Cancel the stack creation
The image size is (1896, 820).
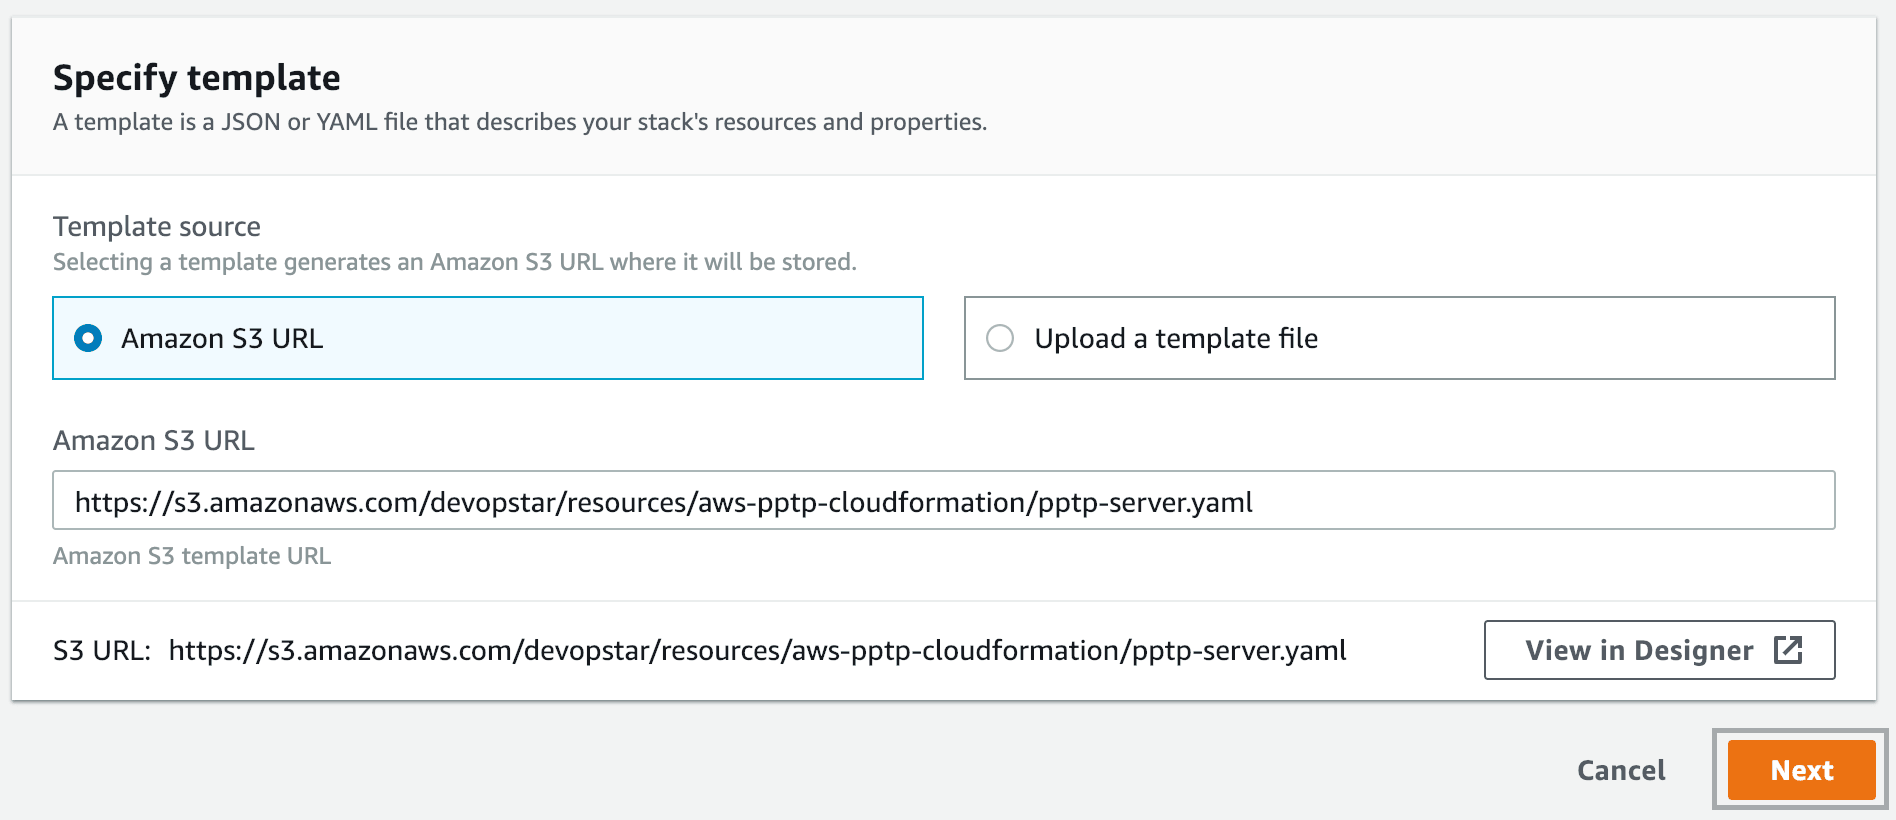pyautogui.click(x=1620, y=770)
